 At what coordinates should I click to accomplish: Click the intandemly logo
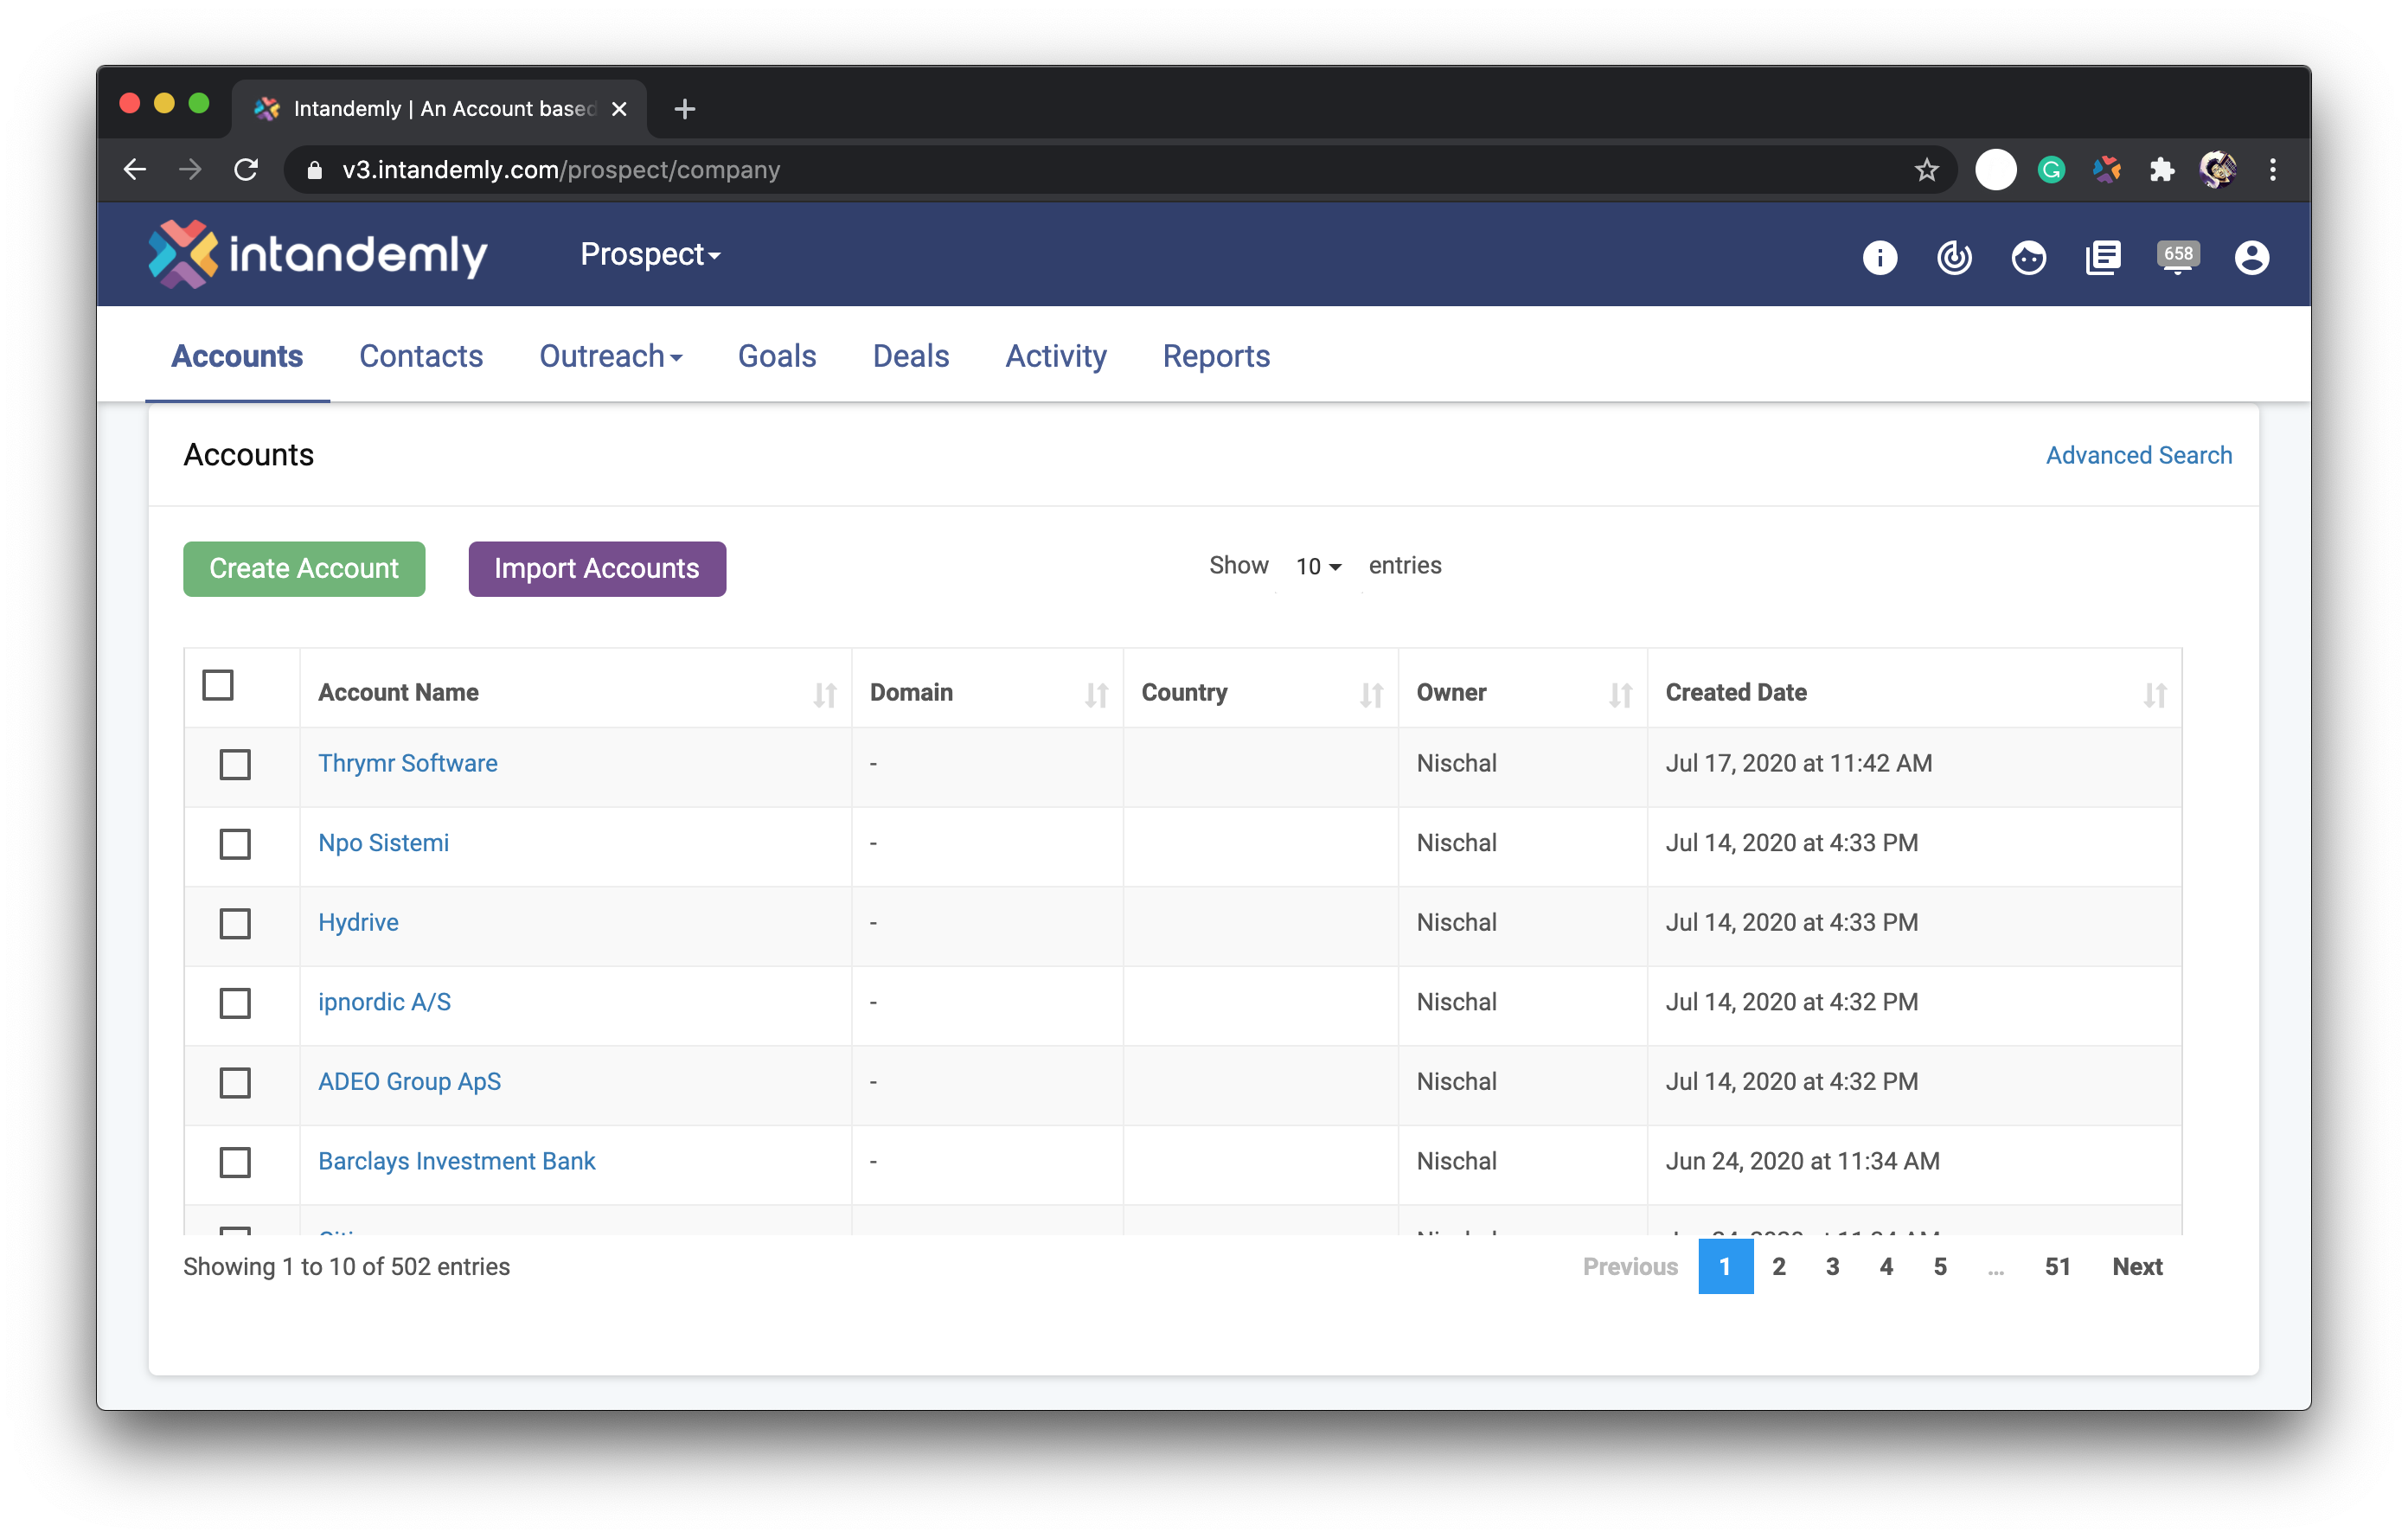pos(318,254)
